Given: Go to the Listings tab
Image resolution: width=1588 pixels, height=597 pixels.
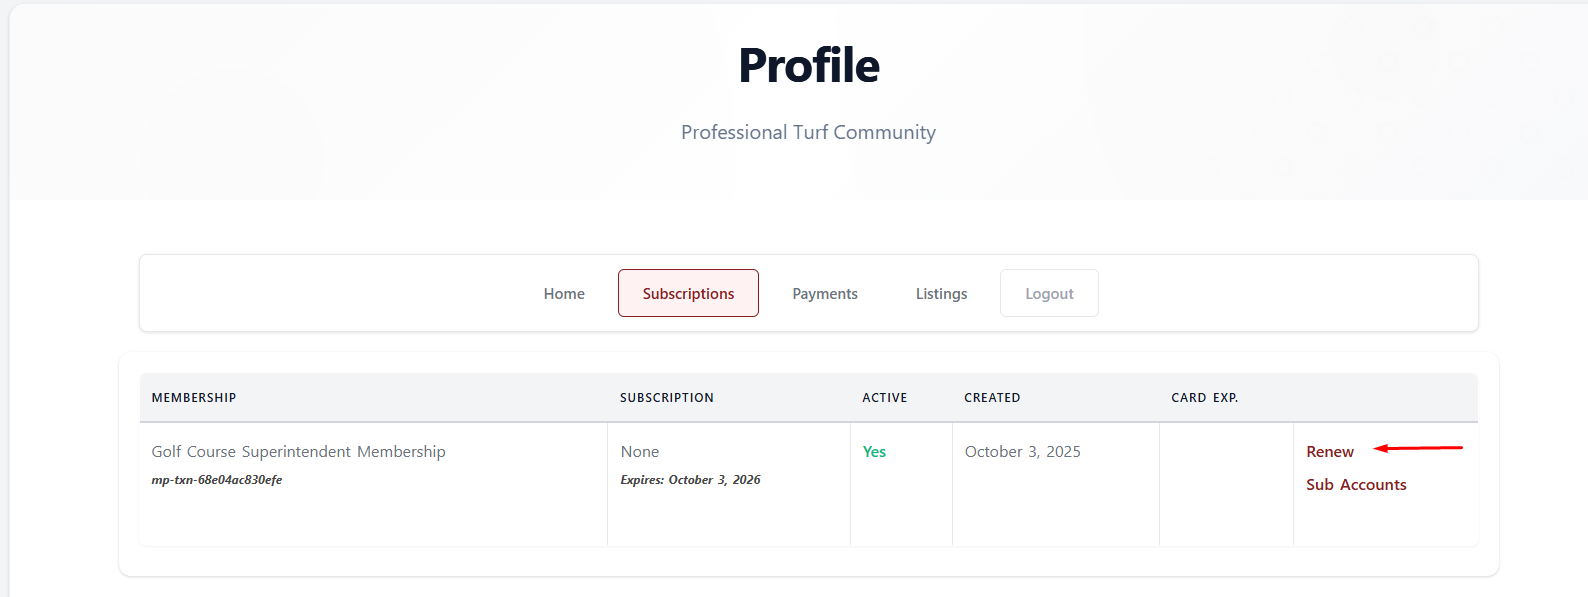Looking at the screenshot, I should 941,294.
